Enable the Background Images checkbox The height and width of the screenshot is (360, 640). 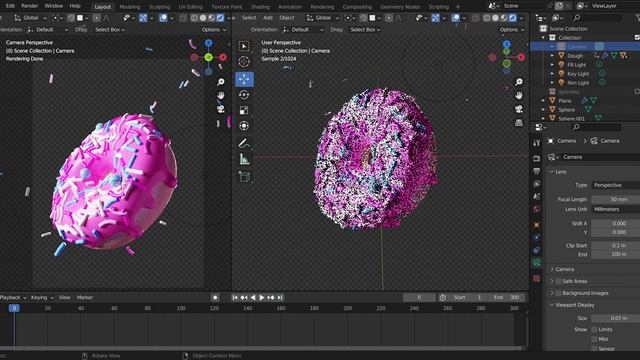click(558, 293)
